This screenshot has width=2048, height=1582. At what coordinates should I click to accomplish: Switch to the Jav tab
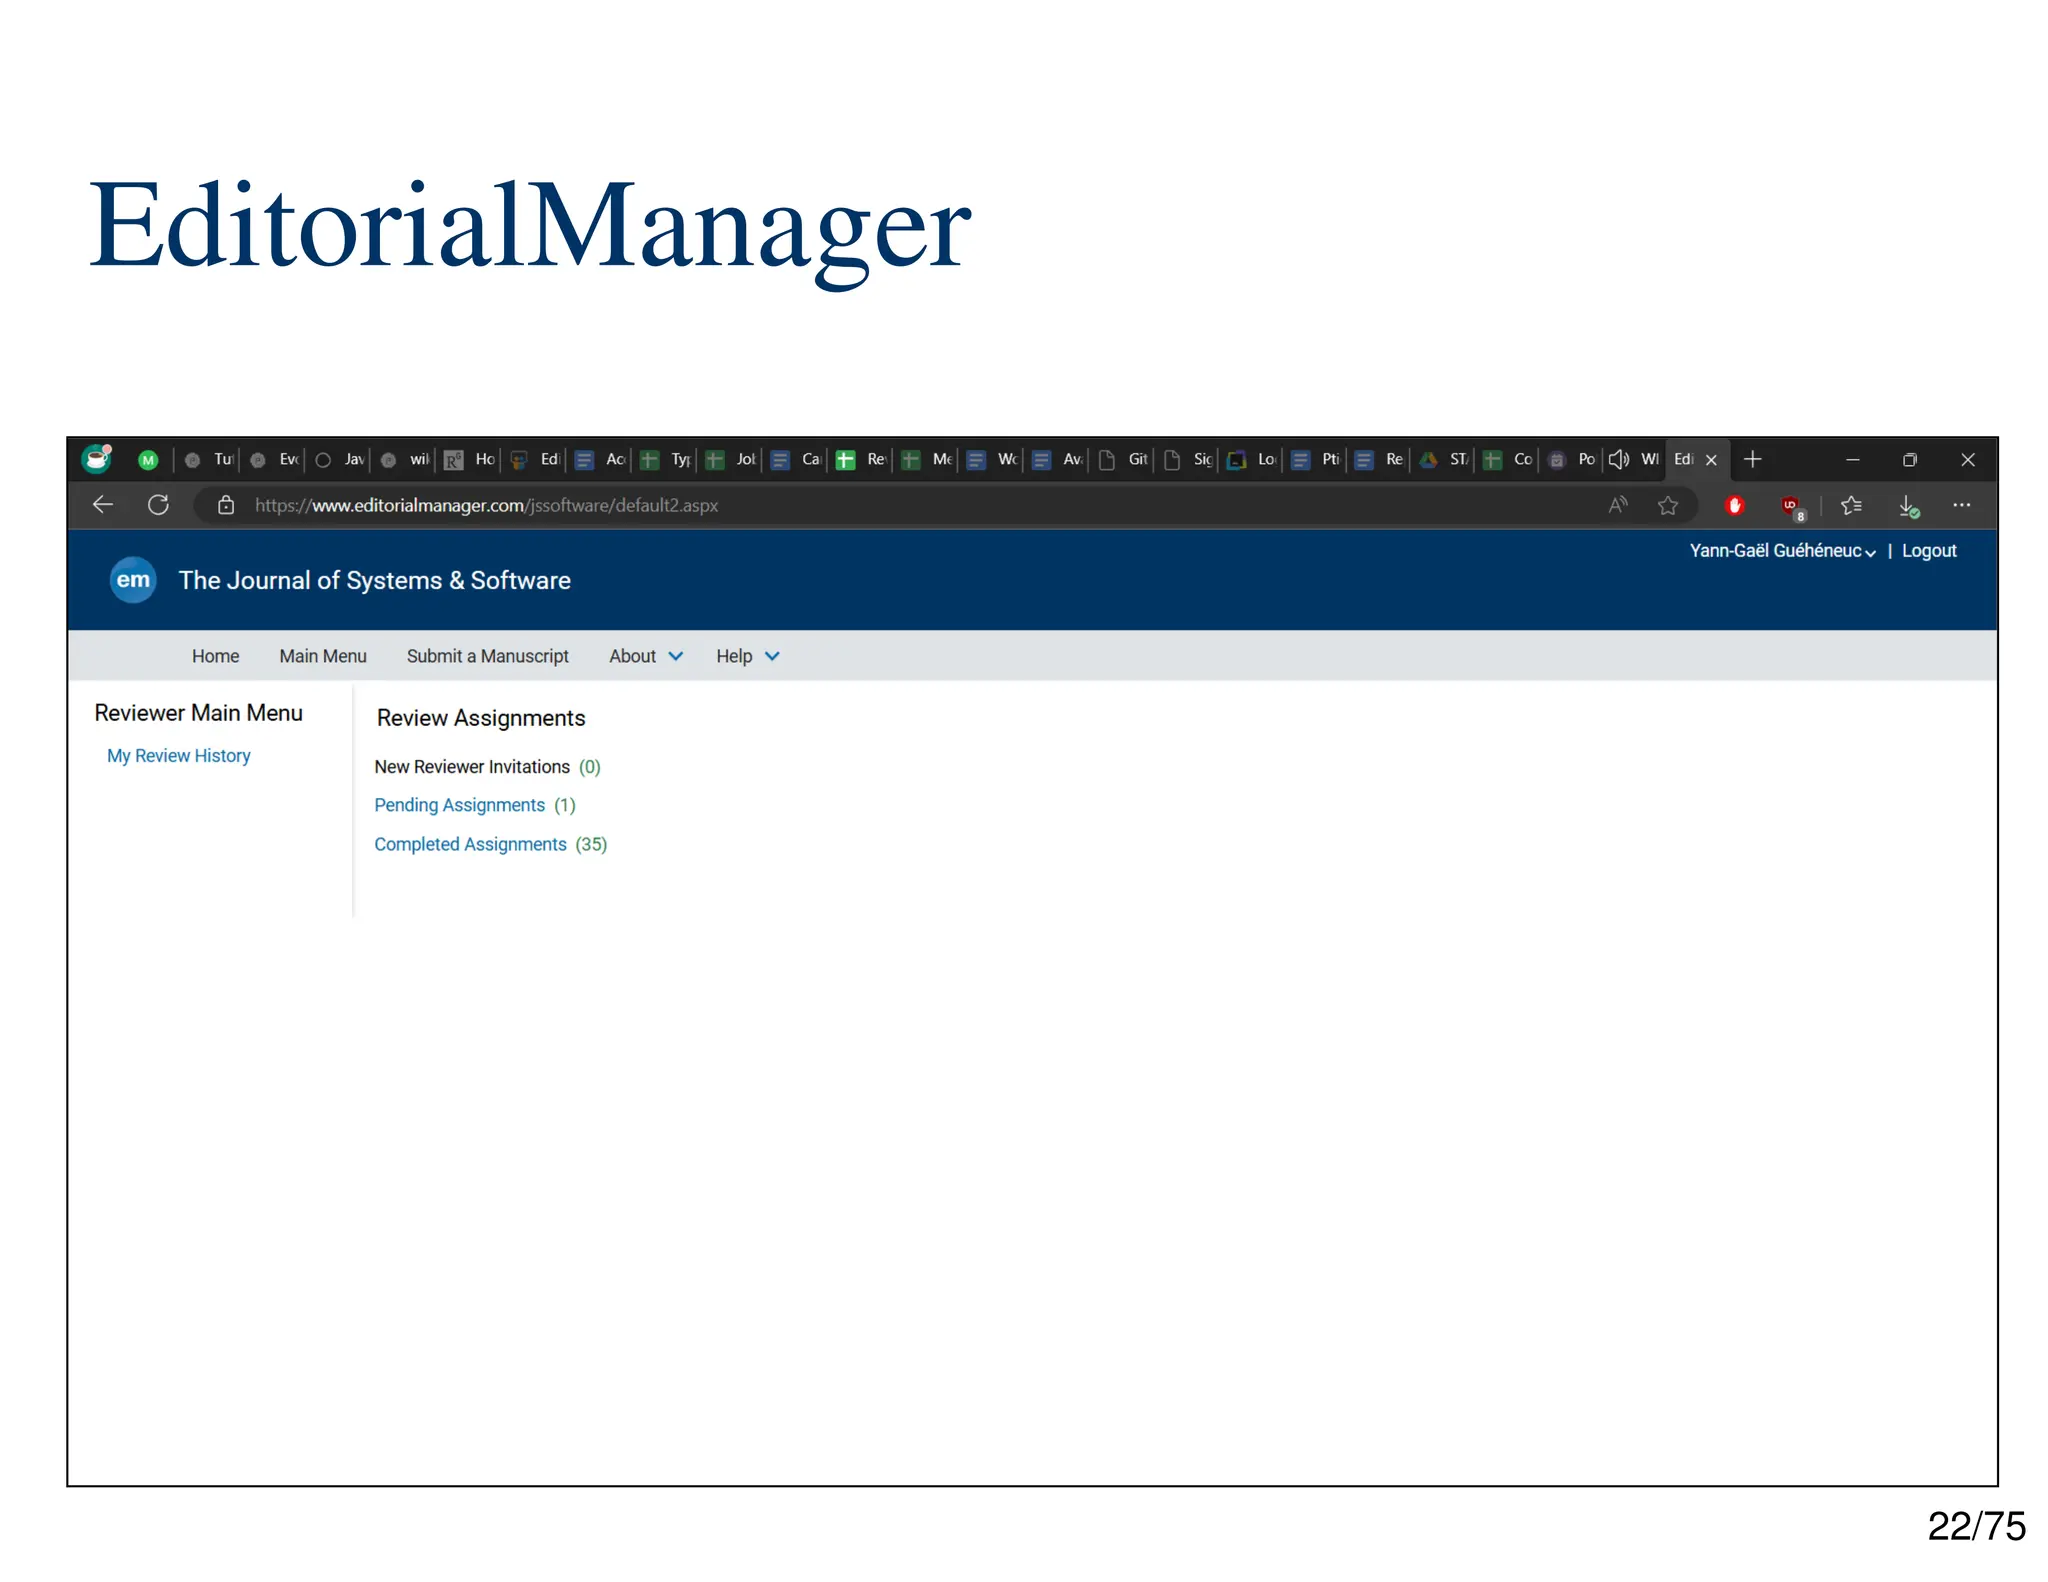tap(340, 460)
